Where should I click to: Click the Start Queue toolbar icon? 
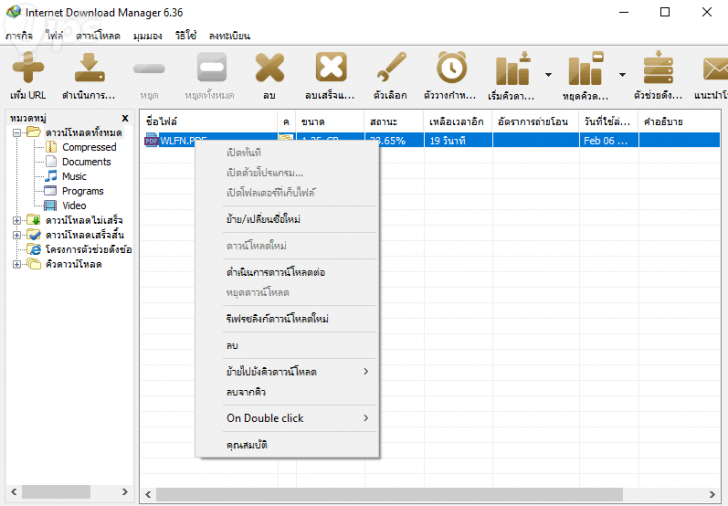[x=513, y=68]
